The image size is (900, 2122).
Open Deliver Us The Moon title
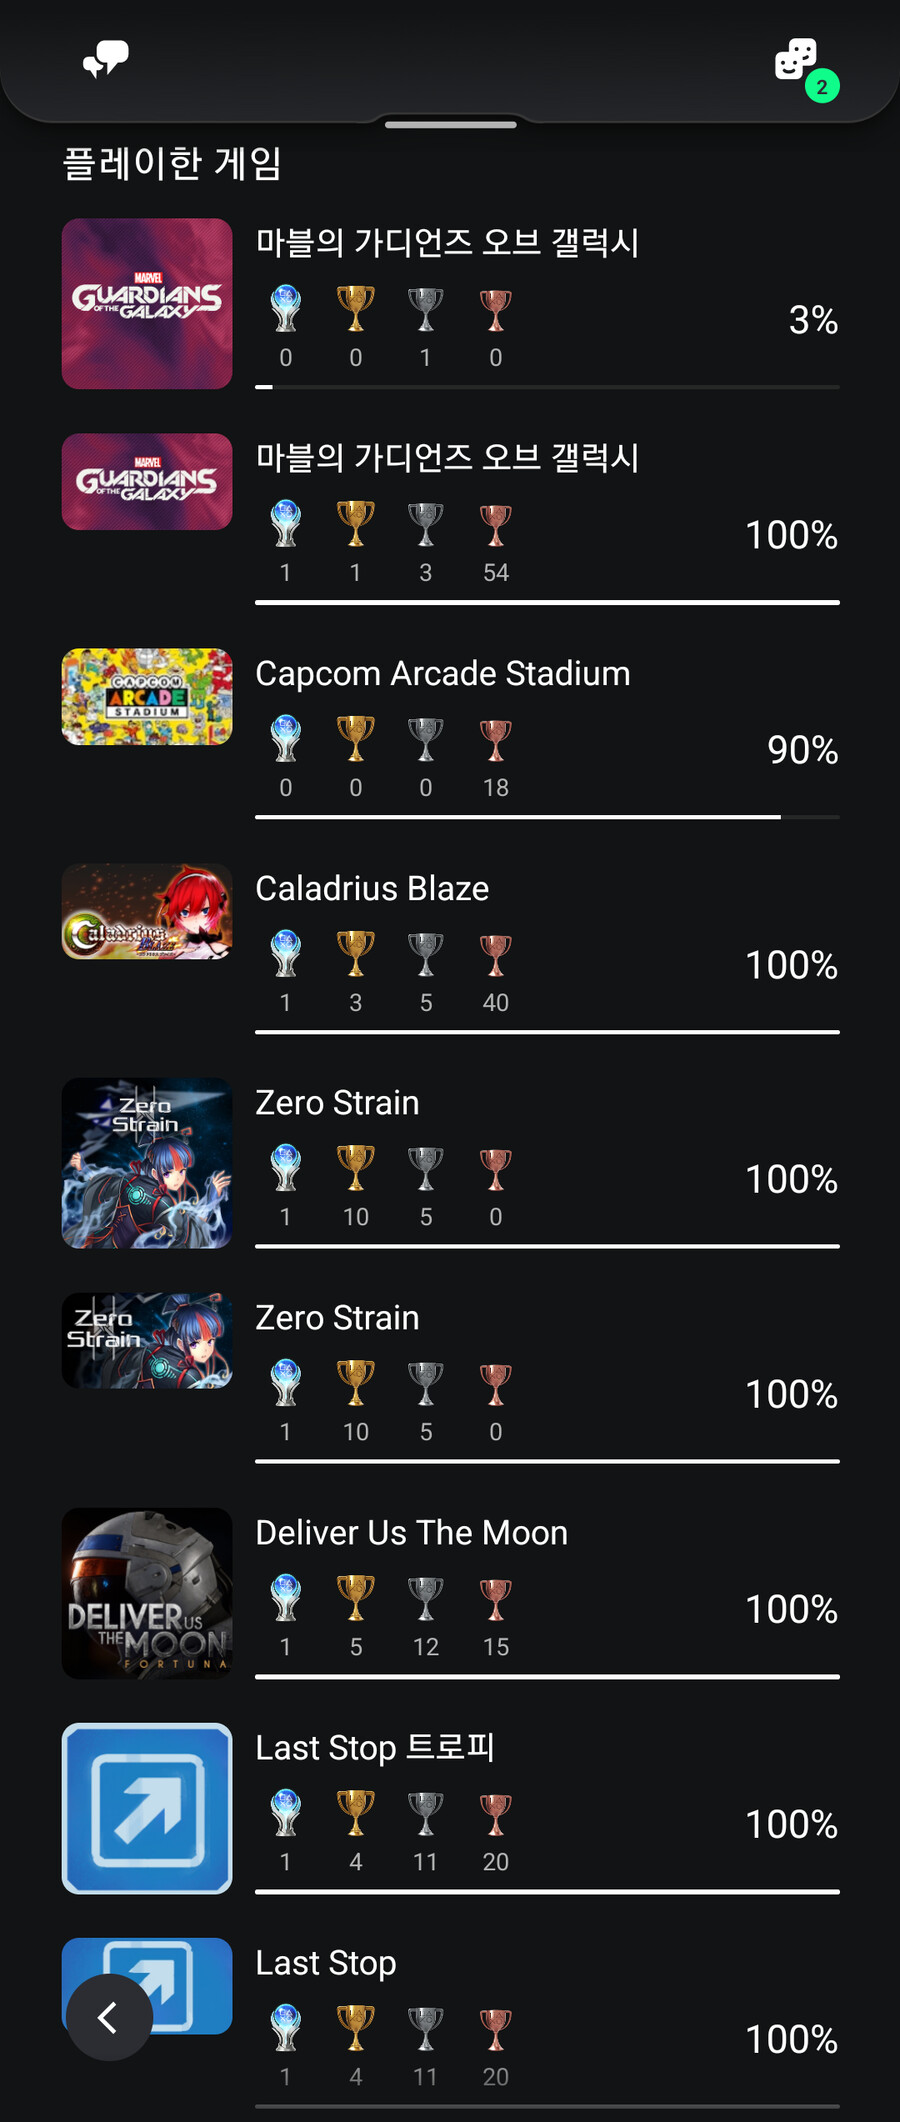pyautogui.click(x=411, y=1533)
